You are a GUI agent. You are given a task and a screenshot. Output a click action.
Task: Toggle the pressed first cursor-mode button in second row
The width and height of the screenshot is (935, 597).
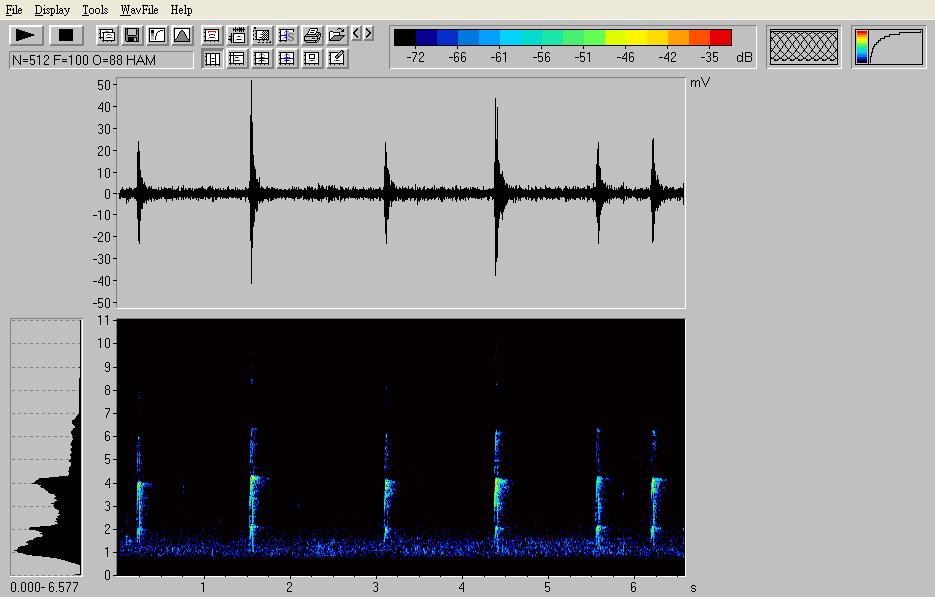click(212, 59)
